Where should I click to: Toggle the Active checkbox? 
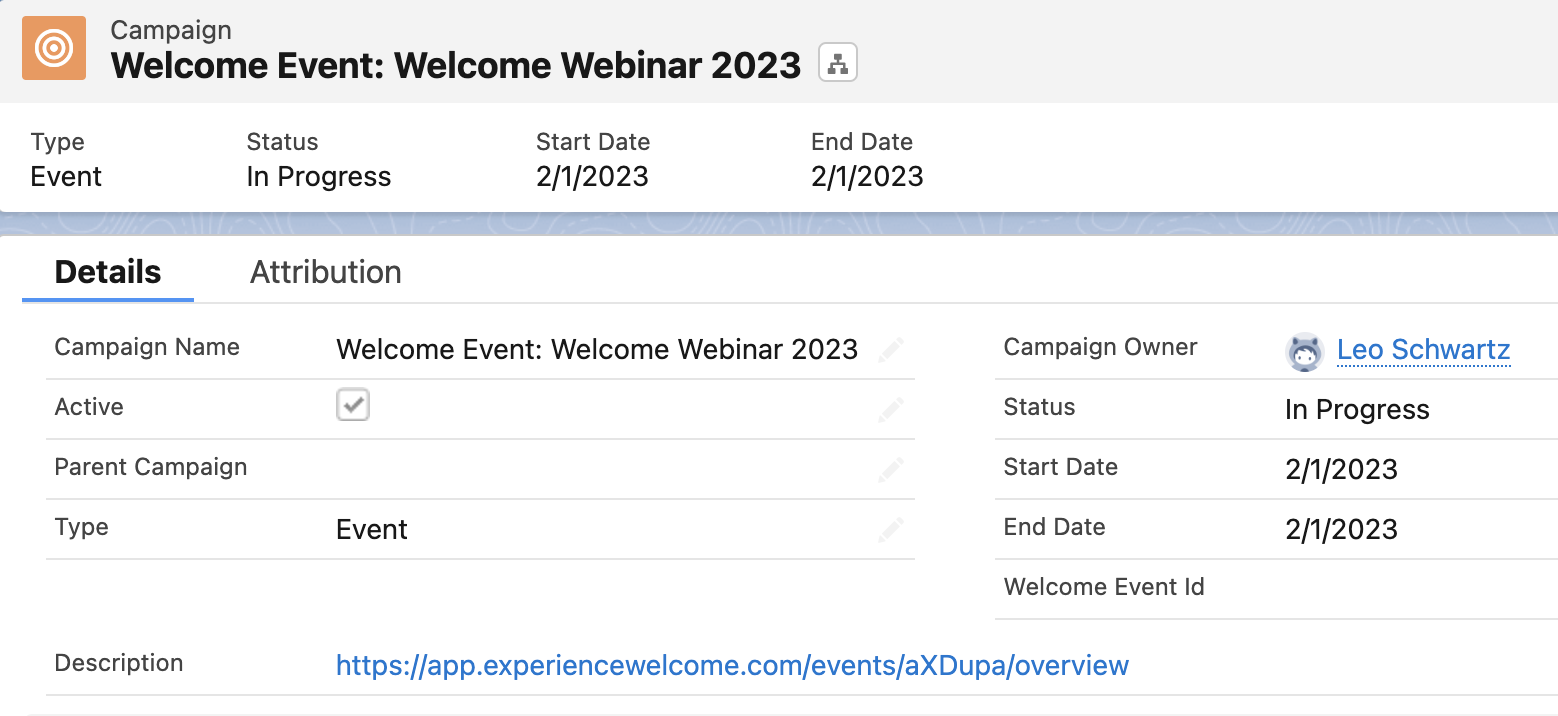(353, 405)
